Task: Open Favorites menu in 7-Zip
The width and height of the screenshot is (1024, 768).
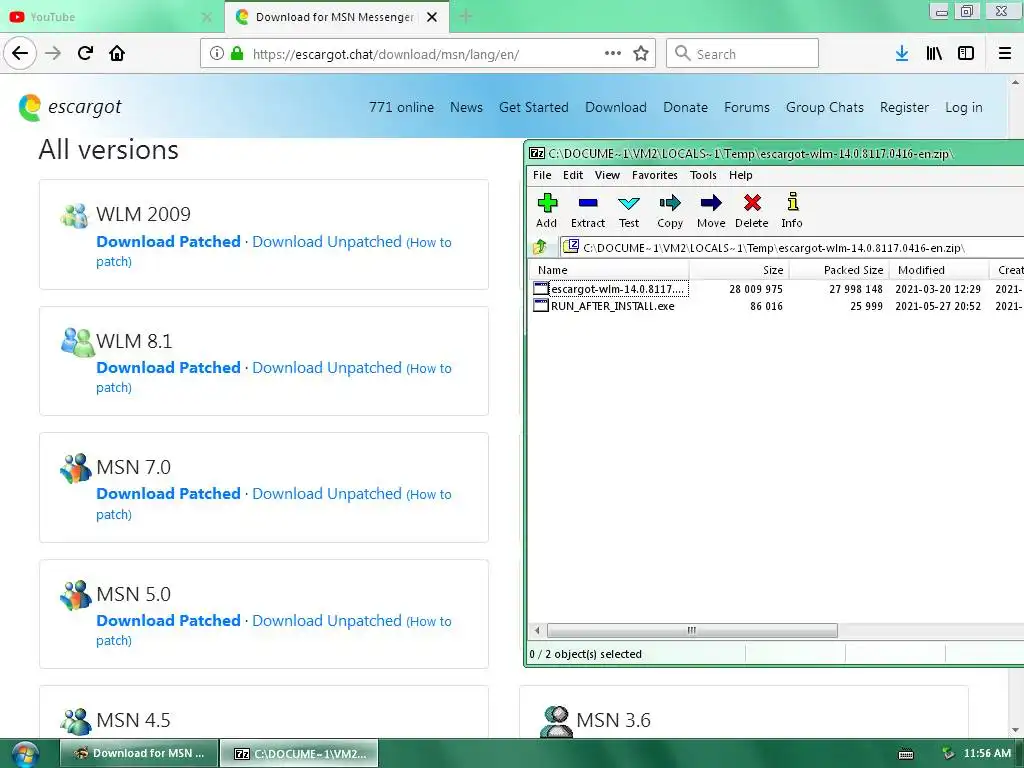Action: point(654,175)
